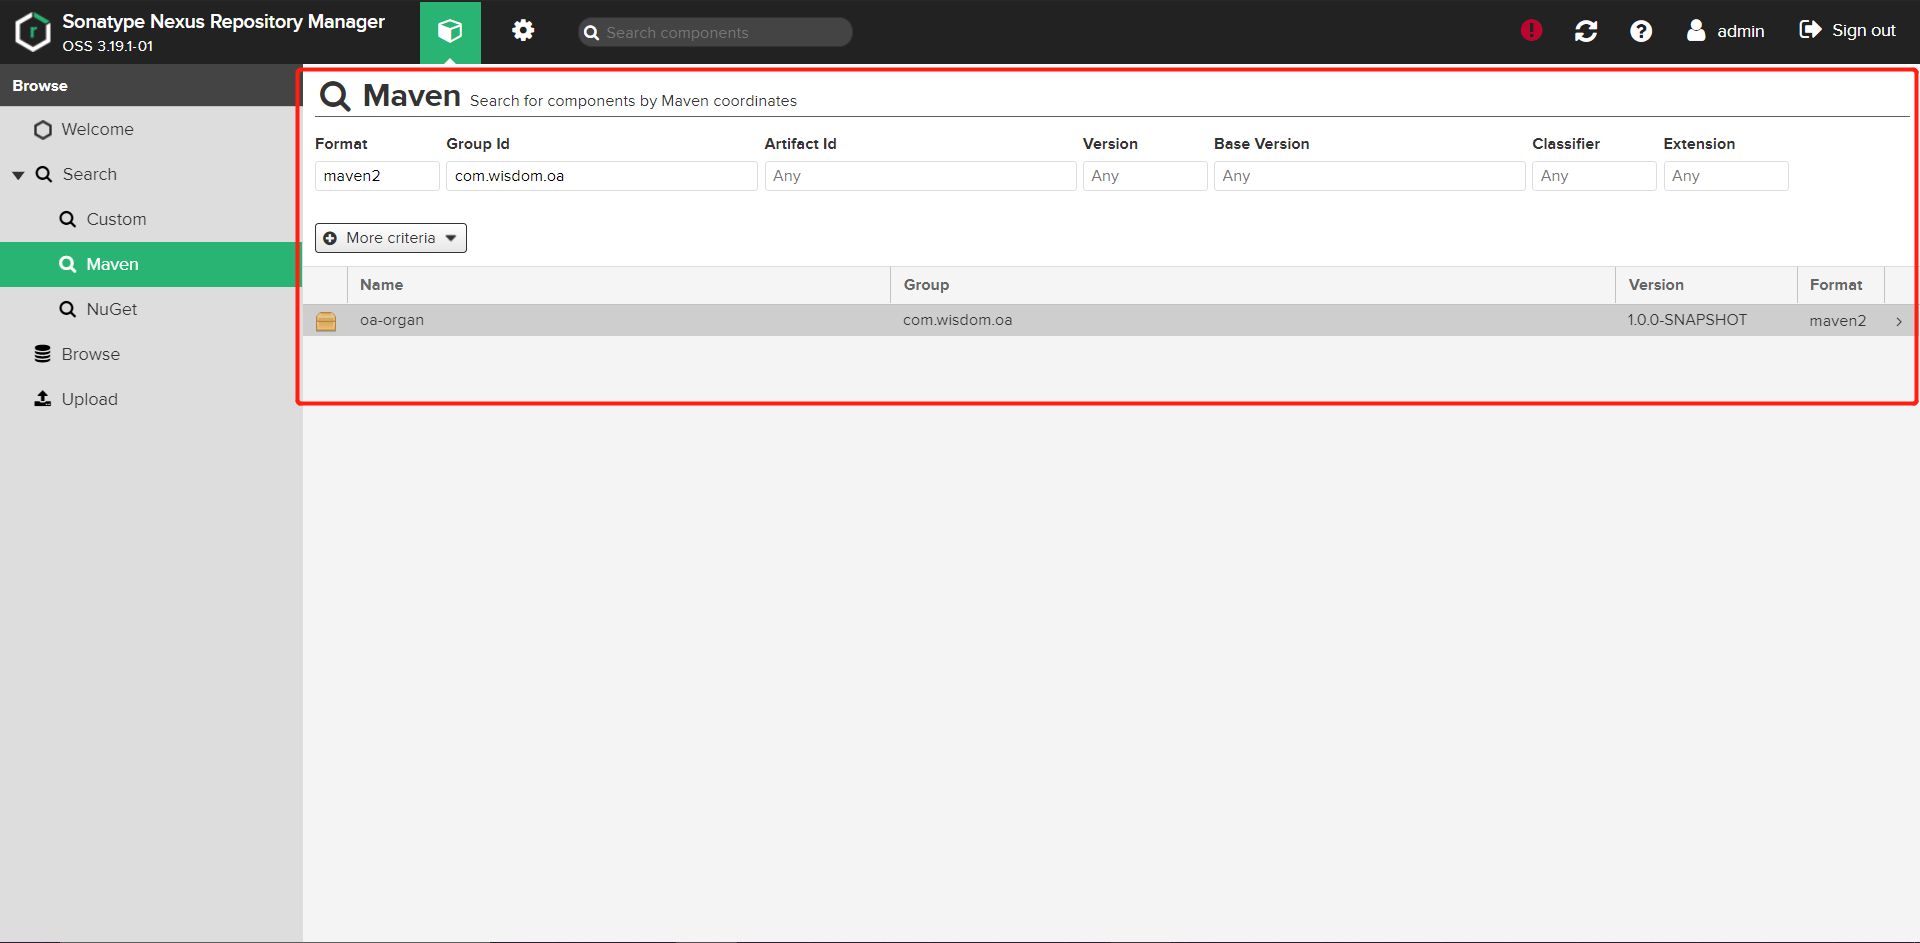1920x943 pixels.
Task: Click the Browse database stack icon
Action: coord(42,354)
